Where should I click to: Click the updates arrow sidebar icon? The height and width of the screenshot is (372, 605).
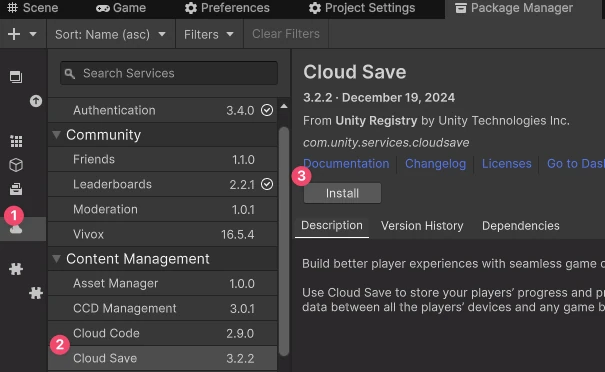point(36,101)
